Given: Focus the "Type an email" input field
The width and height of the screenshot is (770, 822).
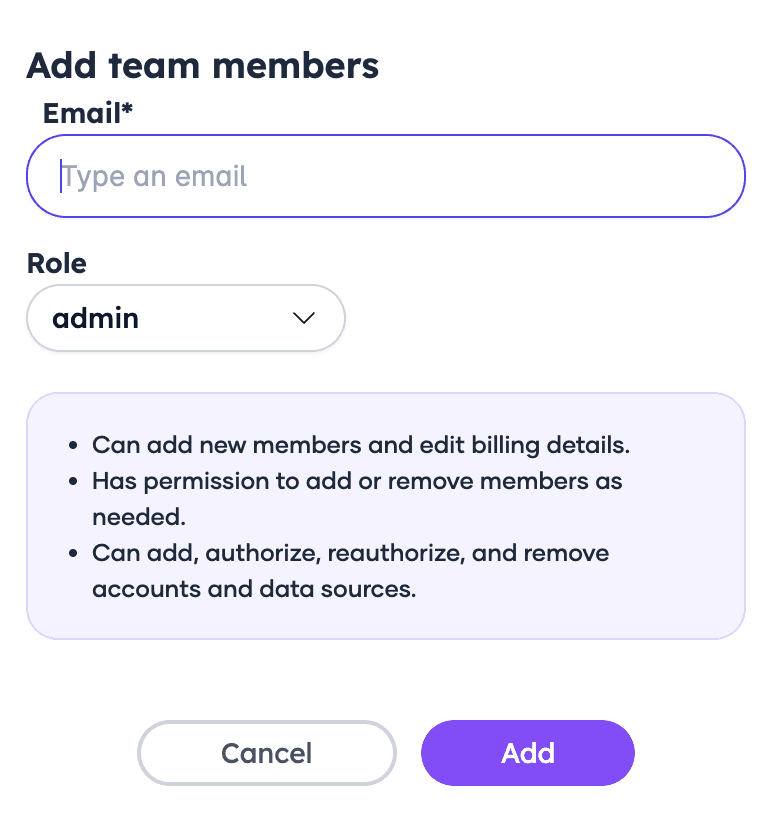Looking at the screenshot, I should pyautogui.click(x=385, y=177).
